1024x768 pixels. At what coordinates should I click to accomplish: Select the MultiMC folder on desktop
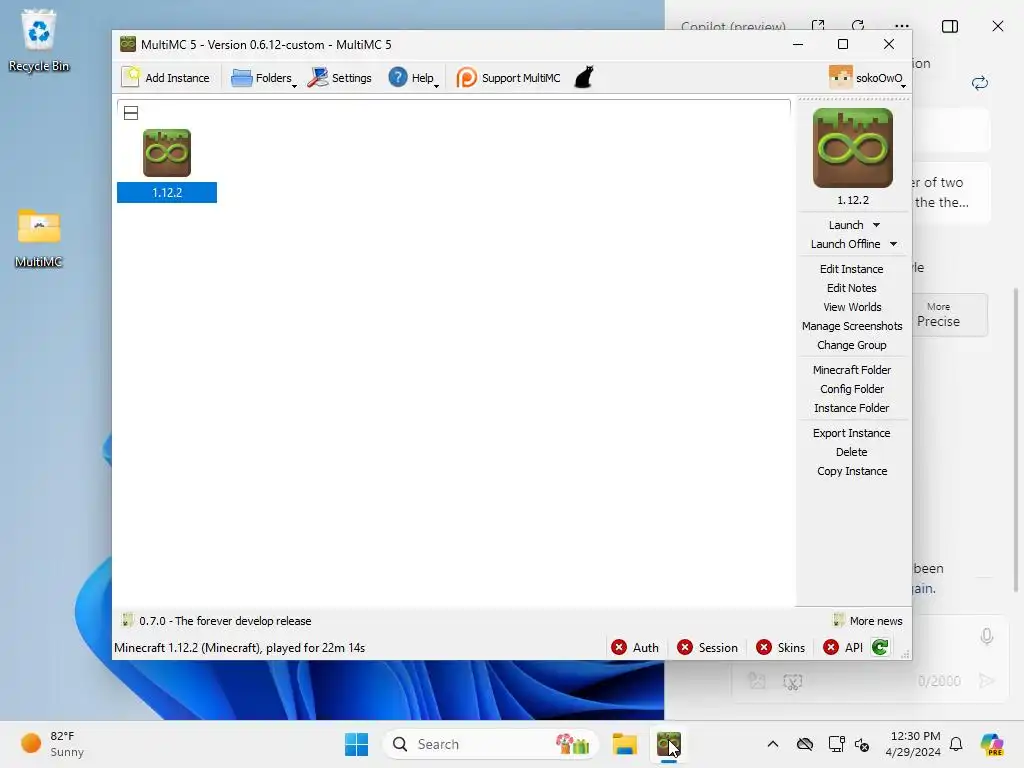[39, 238]
